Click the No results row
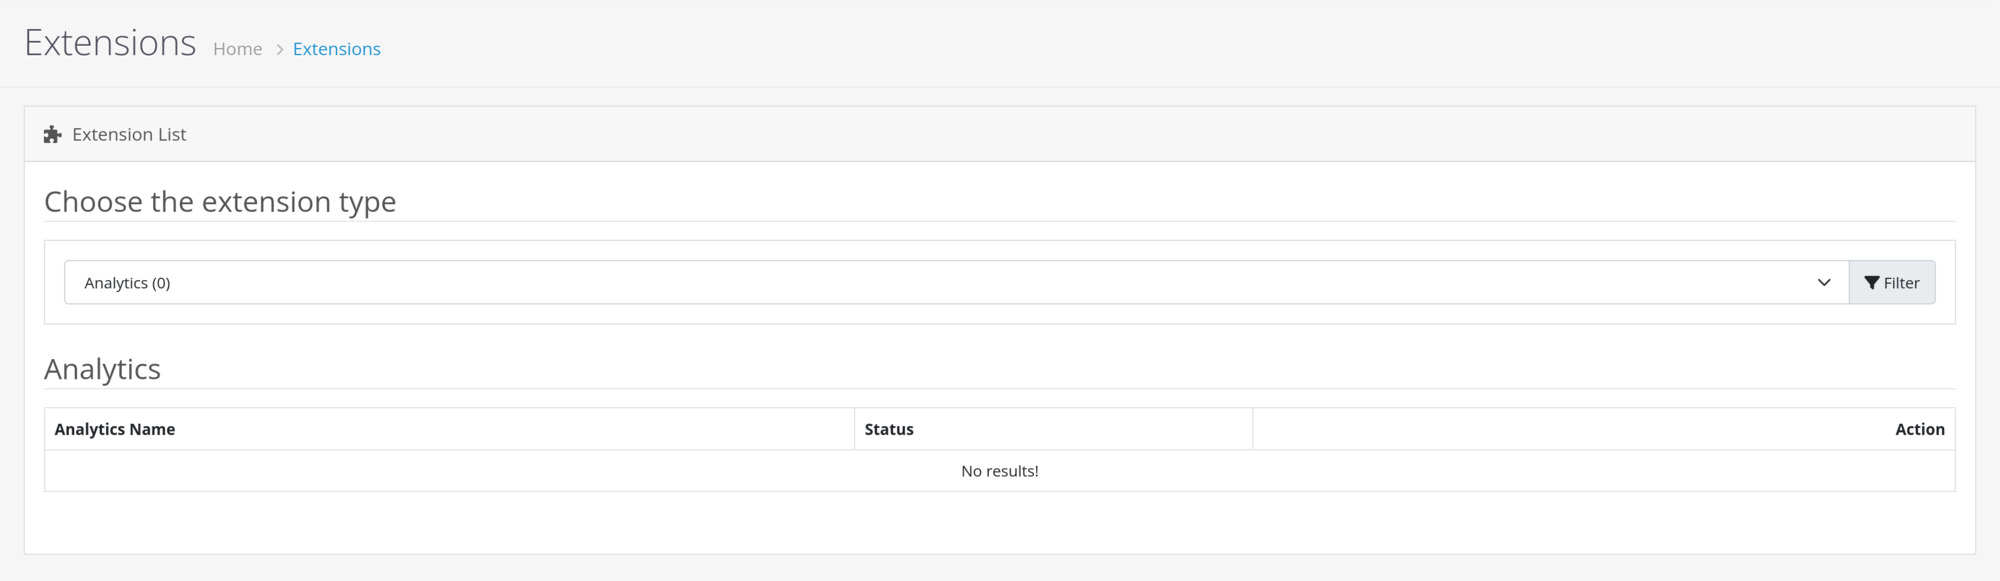Image resolution: width=2000 pixels, height=581 pixels. [999, 470]
